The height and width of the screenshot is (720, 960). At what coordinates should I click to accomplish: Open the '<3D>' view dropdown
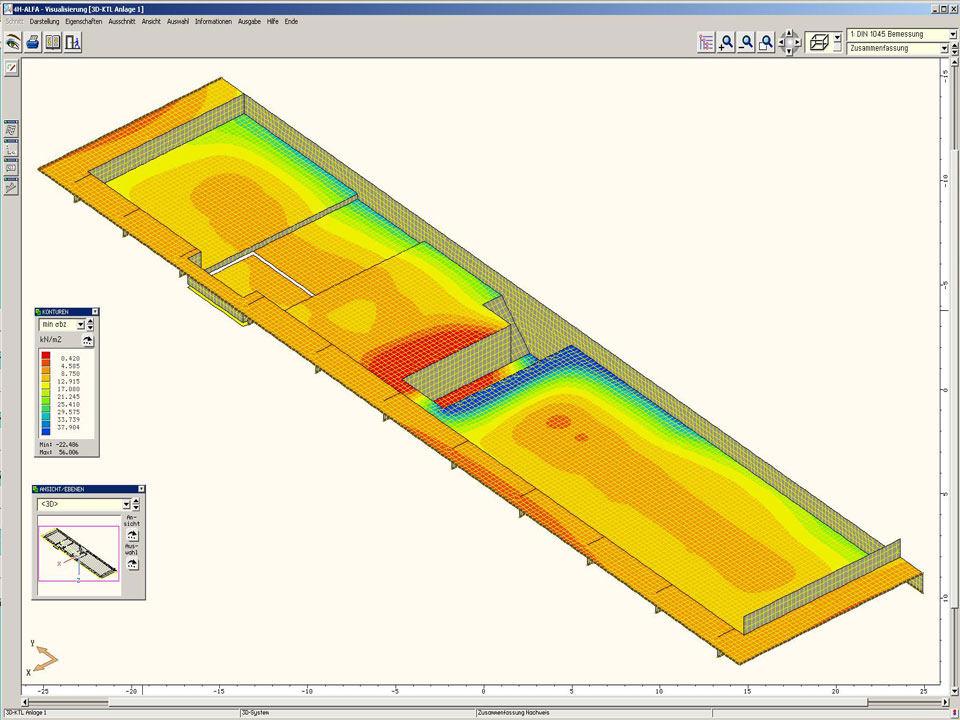coord(126,505)
